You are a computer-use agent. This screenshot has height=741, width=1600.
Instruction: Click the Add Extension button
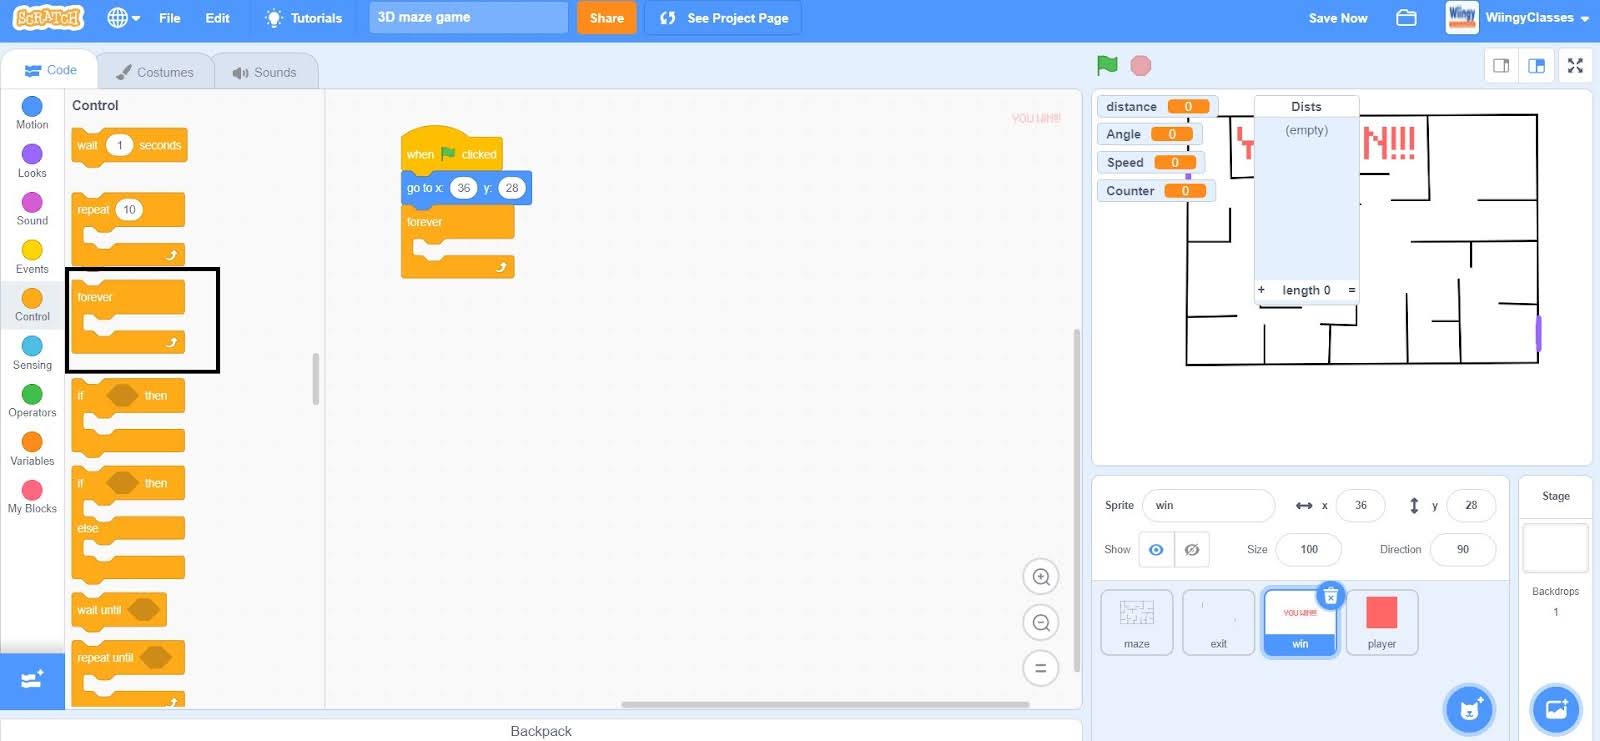[32, 680]
